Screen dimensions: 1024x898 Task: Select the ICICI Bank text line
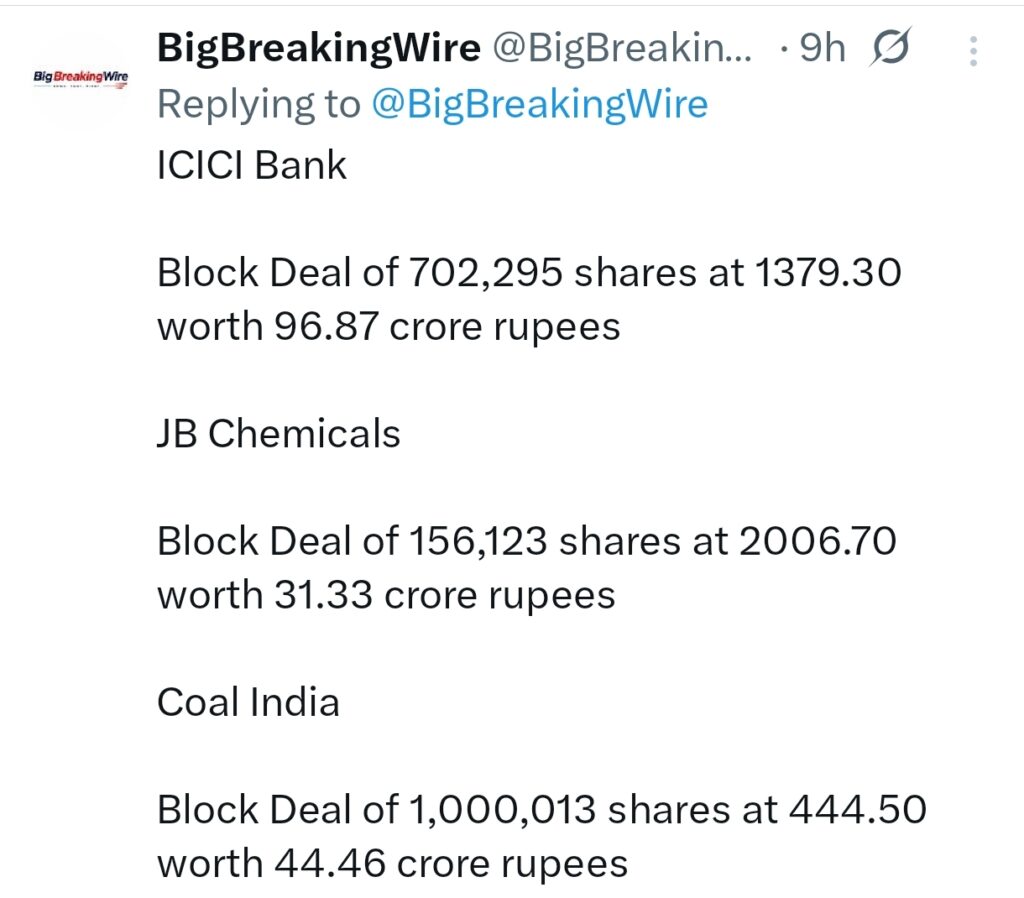click(251, 164)
